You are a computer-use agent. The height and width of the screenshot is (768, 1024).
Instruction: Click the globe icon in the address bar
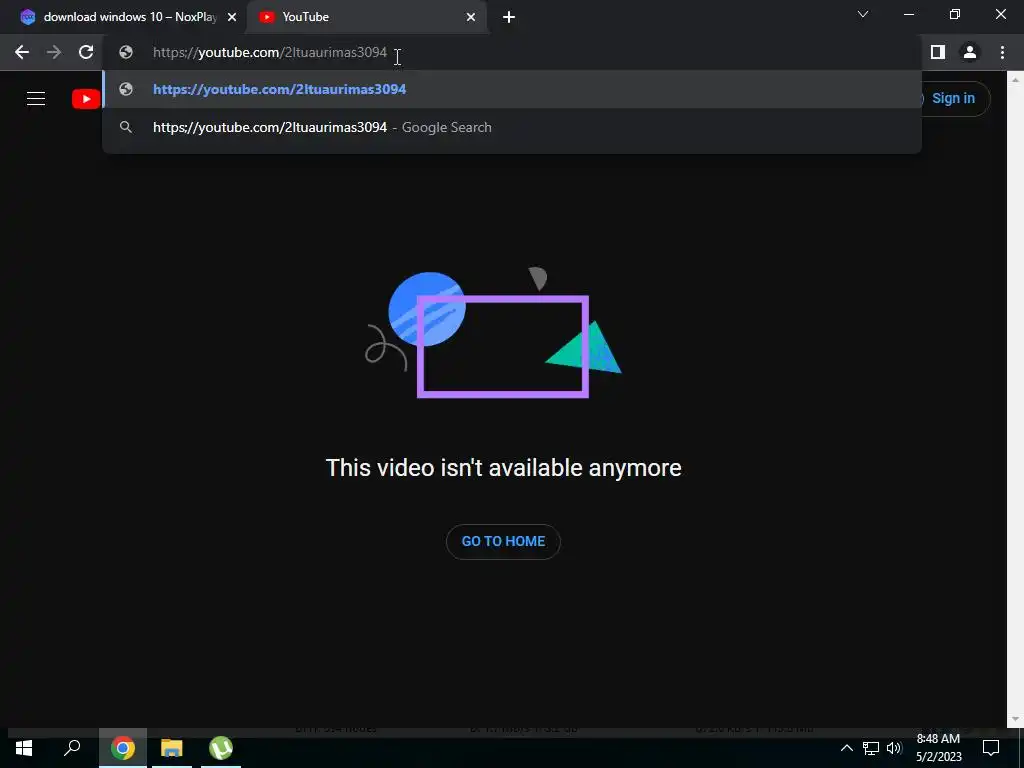[x=126, y=52]
